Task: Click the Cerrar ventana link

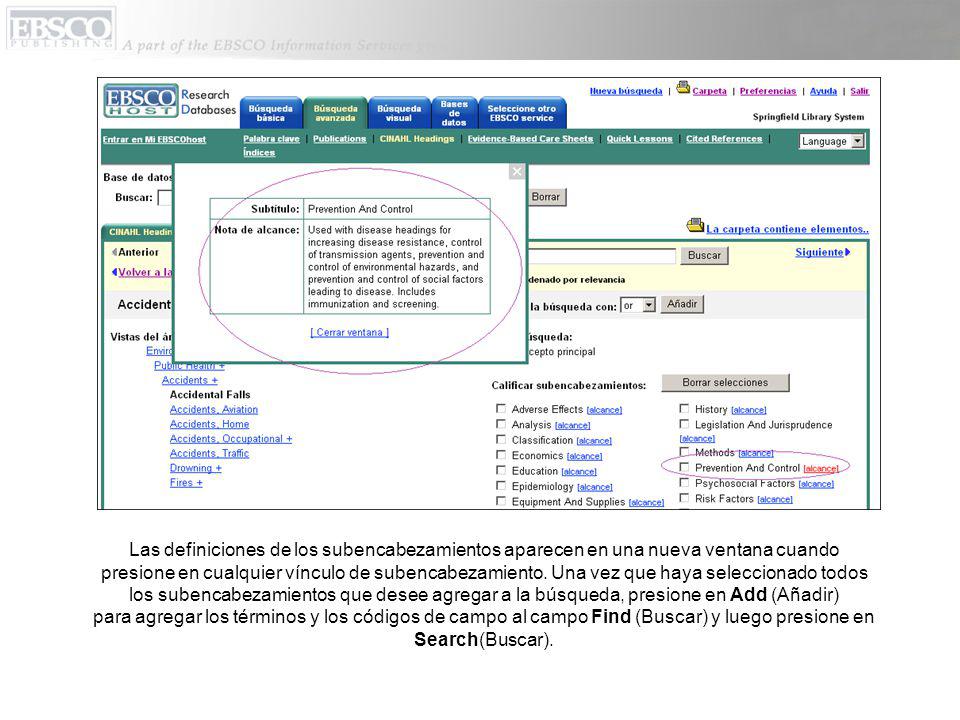Action: (x=350, y=332)
